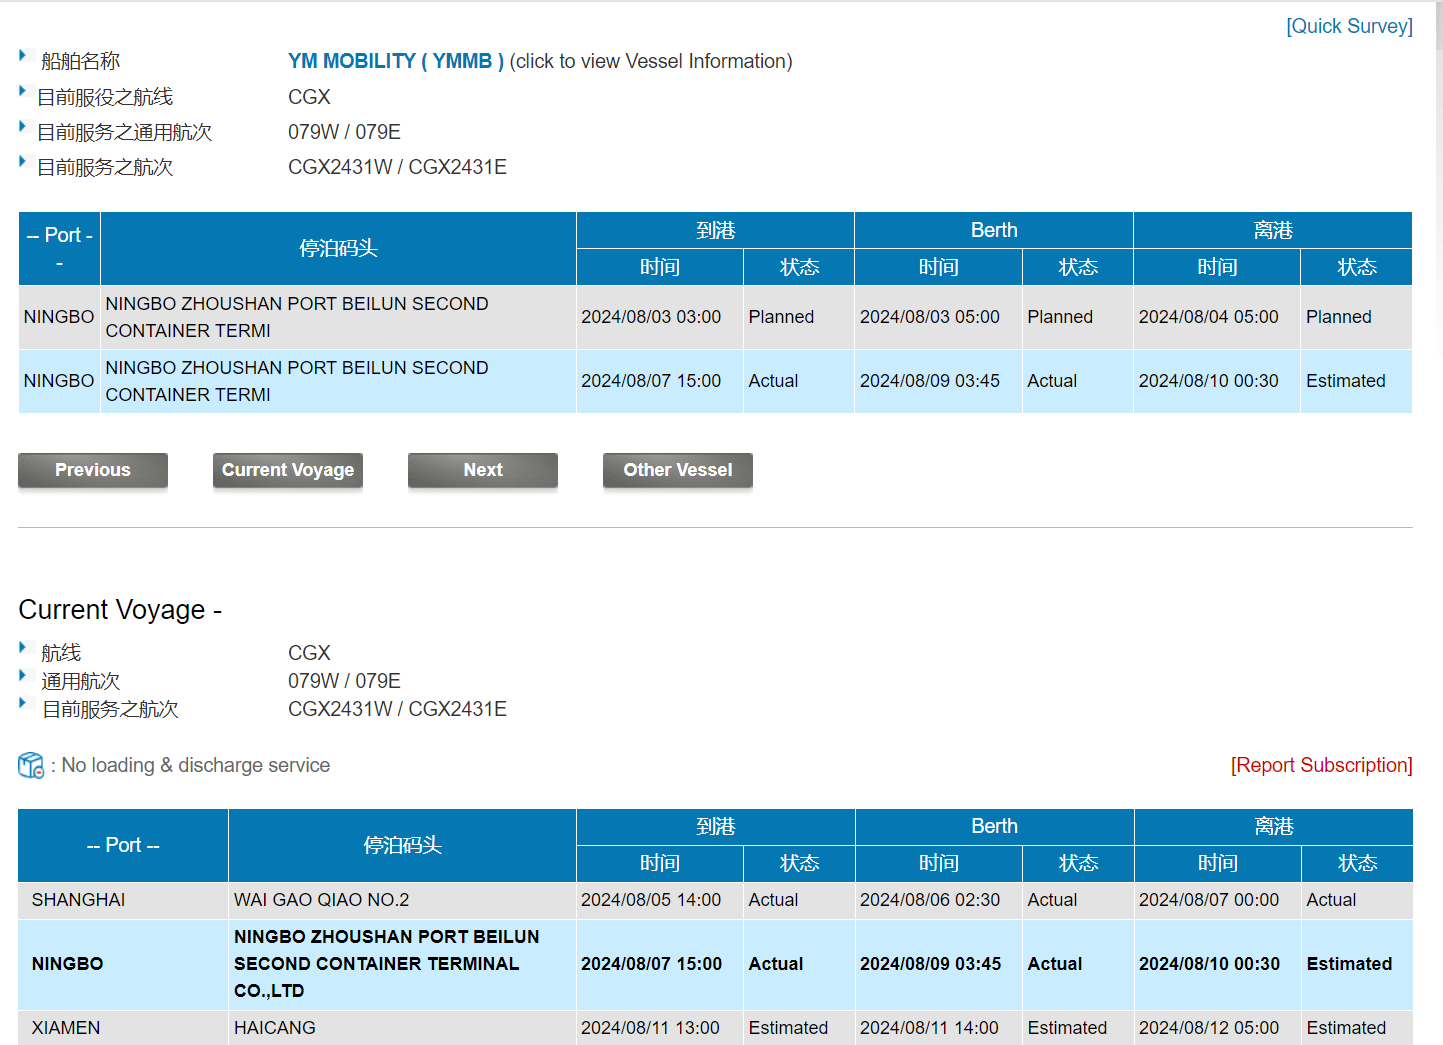Viewport: 1443px width, 1045px height.
Task: Select the top CGX2431W / CGX2431E voyage value
Action: click(397, 167)
